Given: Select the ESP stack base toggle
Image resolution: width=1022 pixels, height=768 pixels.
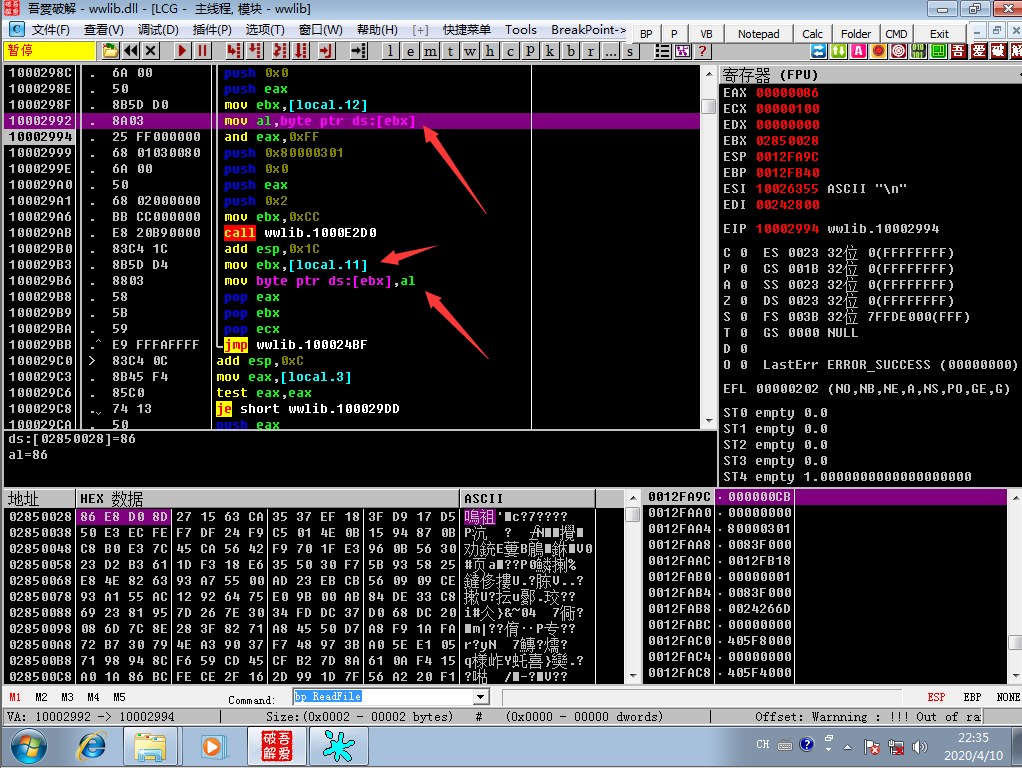Looking at the screenshot, I should [x=936, y=697].
